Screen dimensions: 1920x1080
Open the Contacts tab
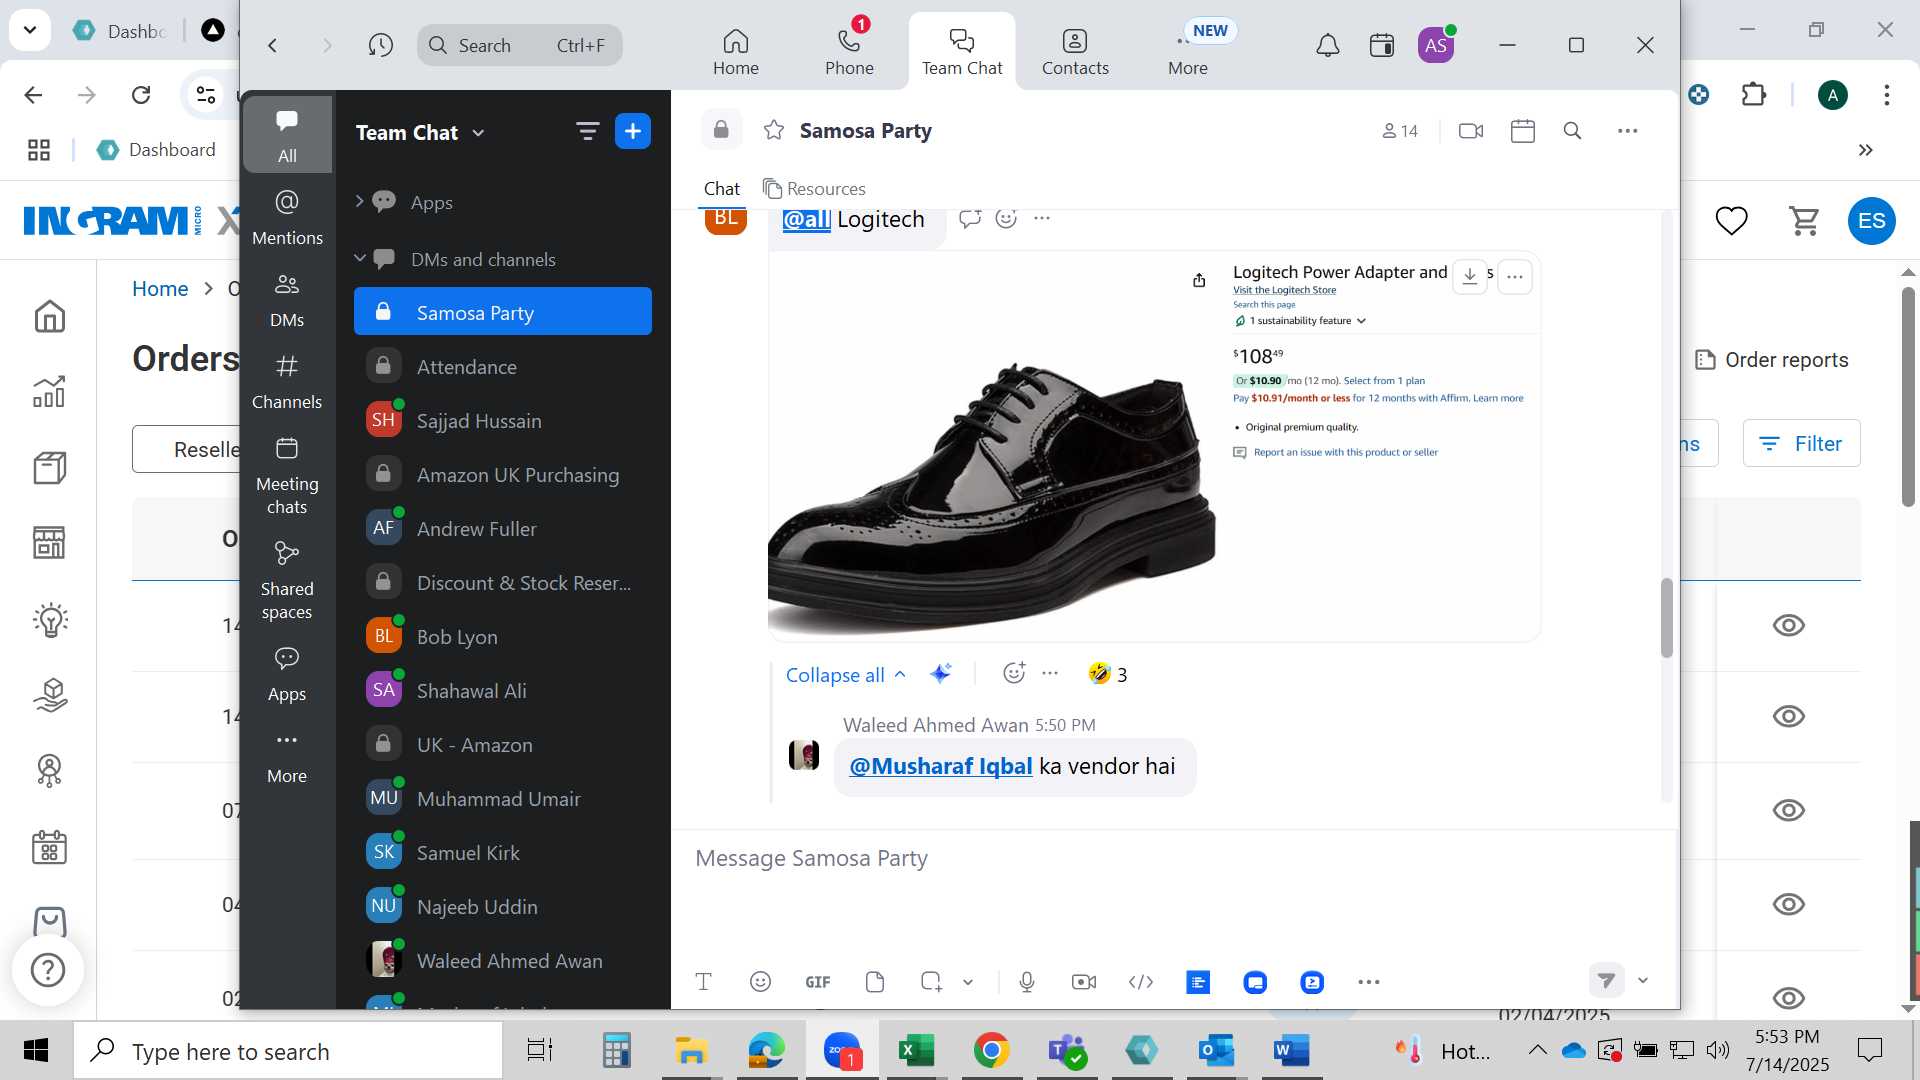click(1075, 51)
